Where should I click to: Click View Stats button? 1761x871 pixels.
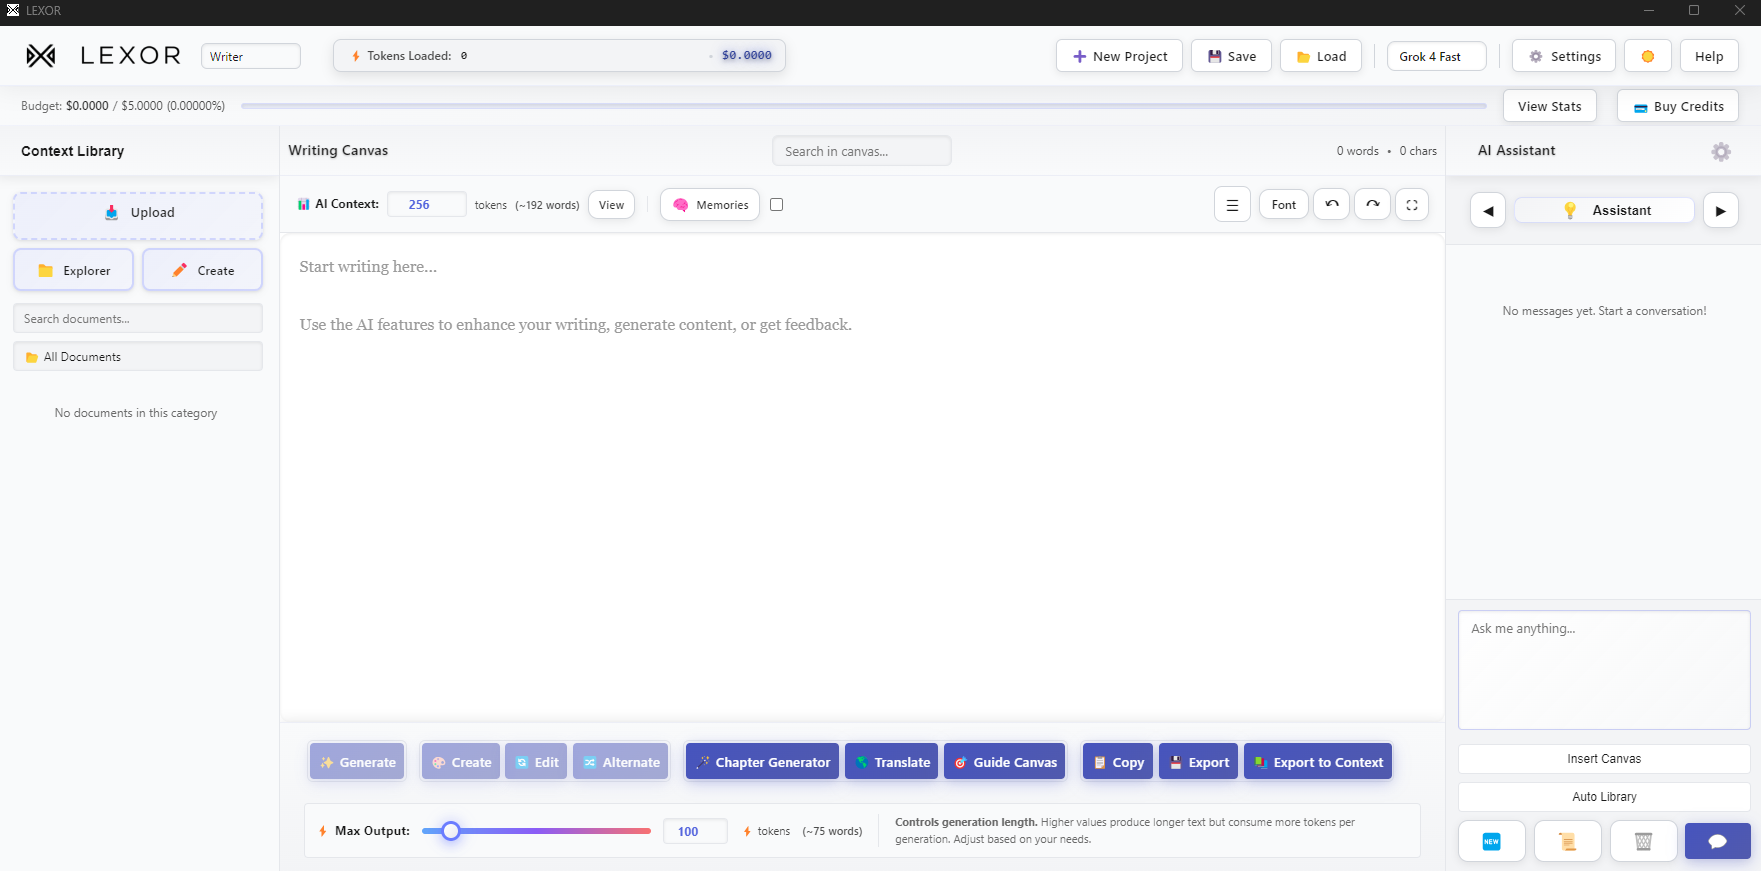coord(1550,106)
